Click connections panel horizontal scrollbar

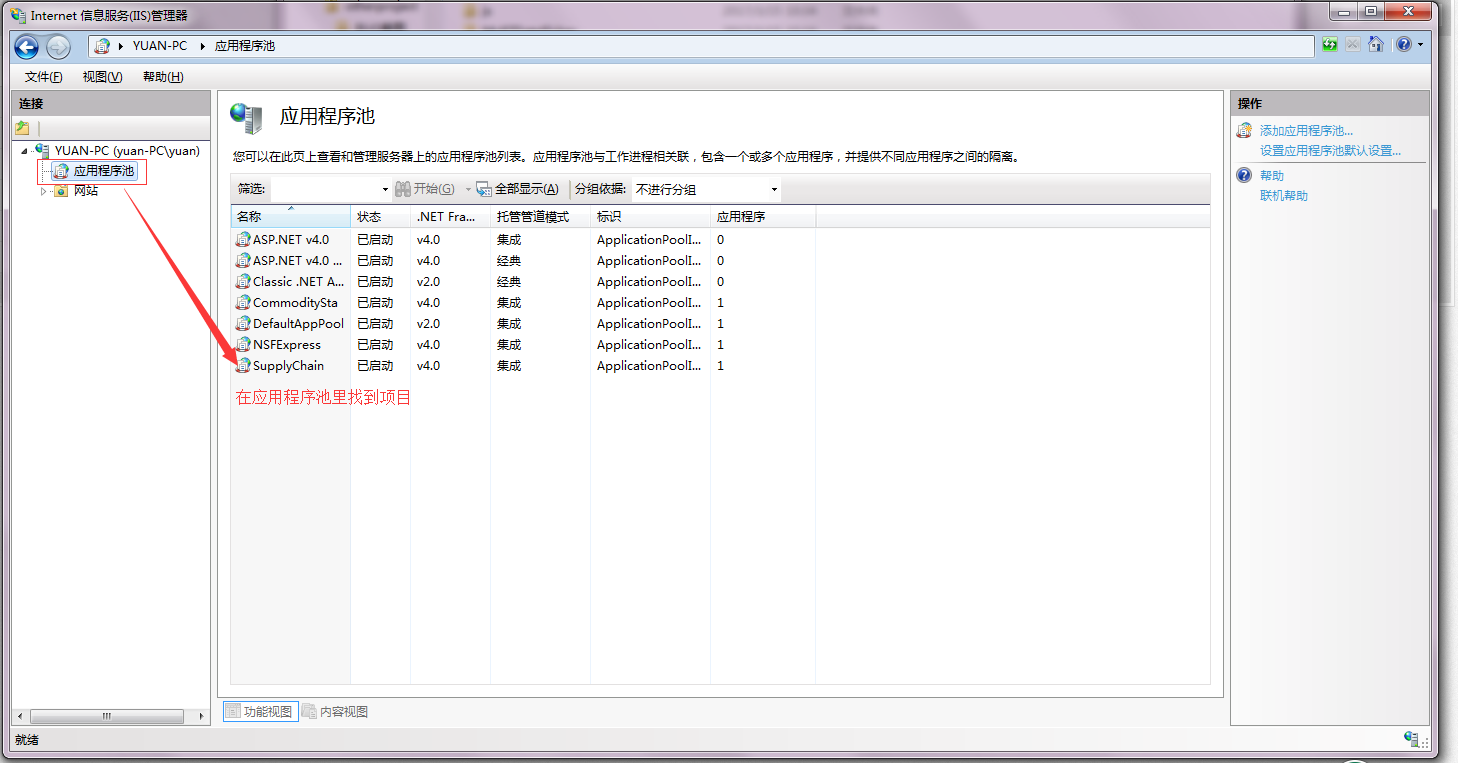[x=105, y=717]
